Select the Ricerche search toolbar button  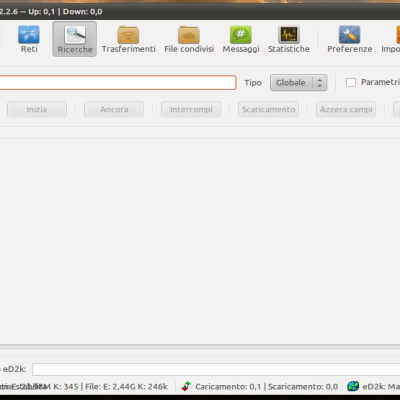tap(75, 39)
